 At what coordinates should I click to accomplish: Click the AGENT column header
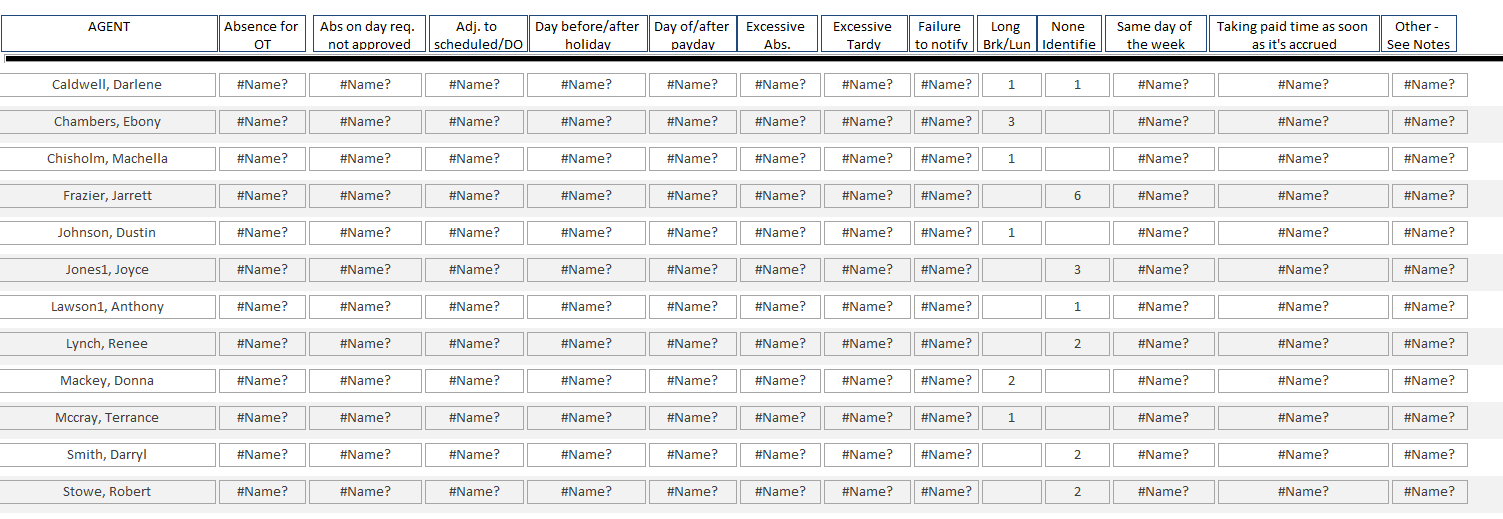(109, 34)
